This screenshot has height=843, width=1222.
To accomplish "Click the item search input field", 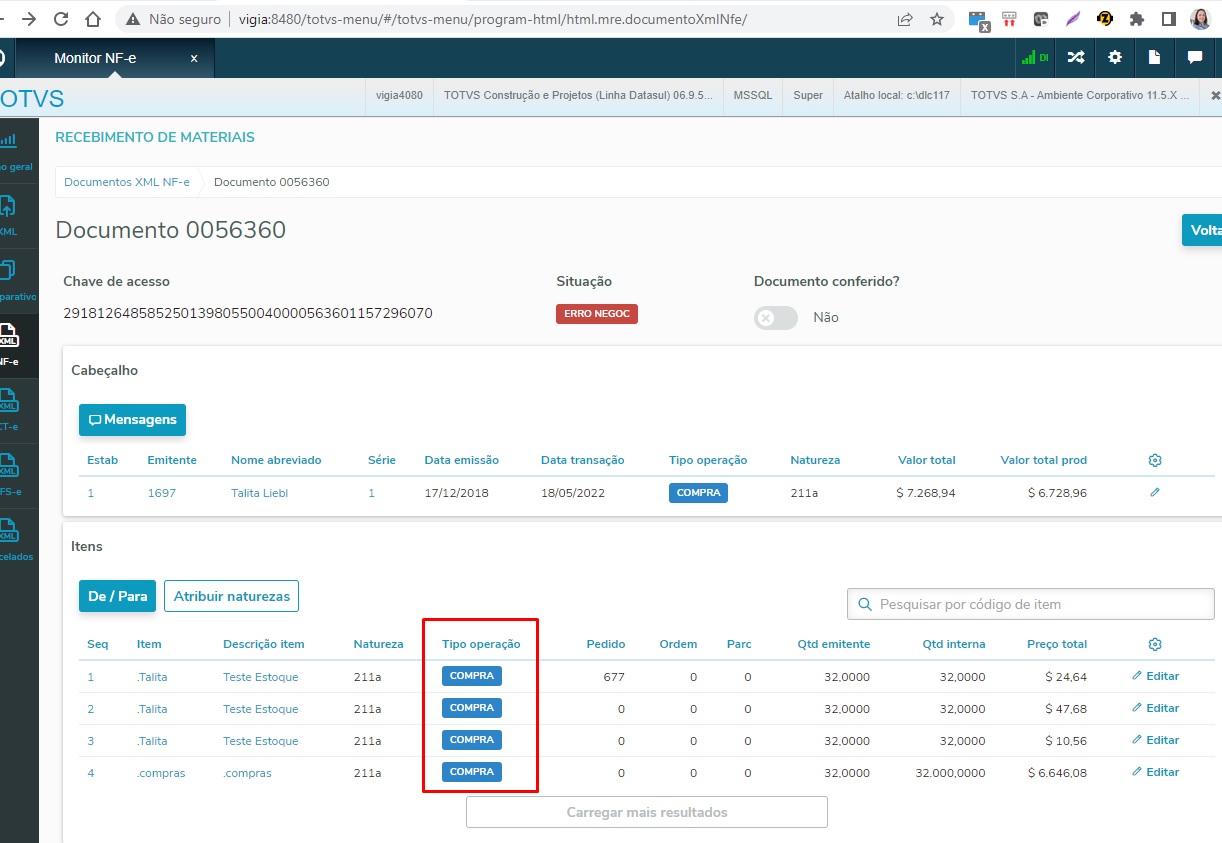I will [x=1030, y=604].
